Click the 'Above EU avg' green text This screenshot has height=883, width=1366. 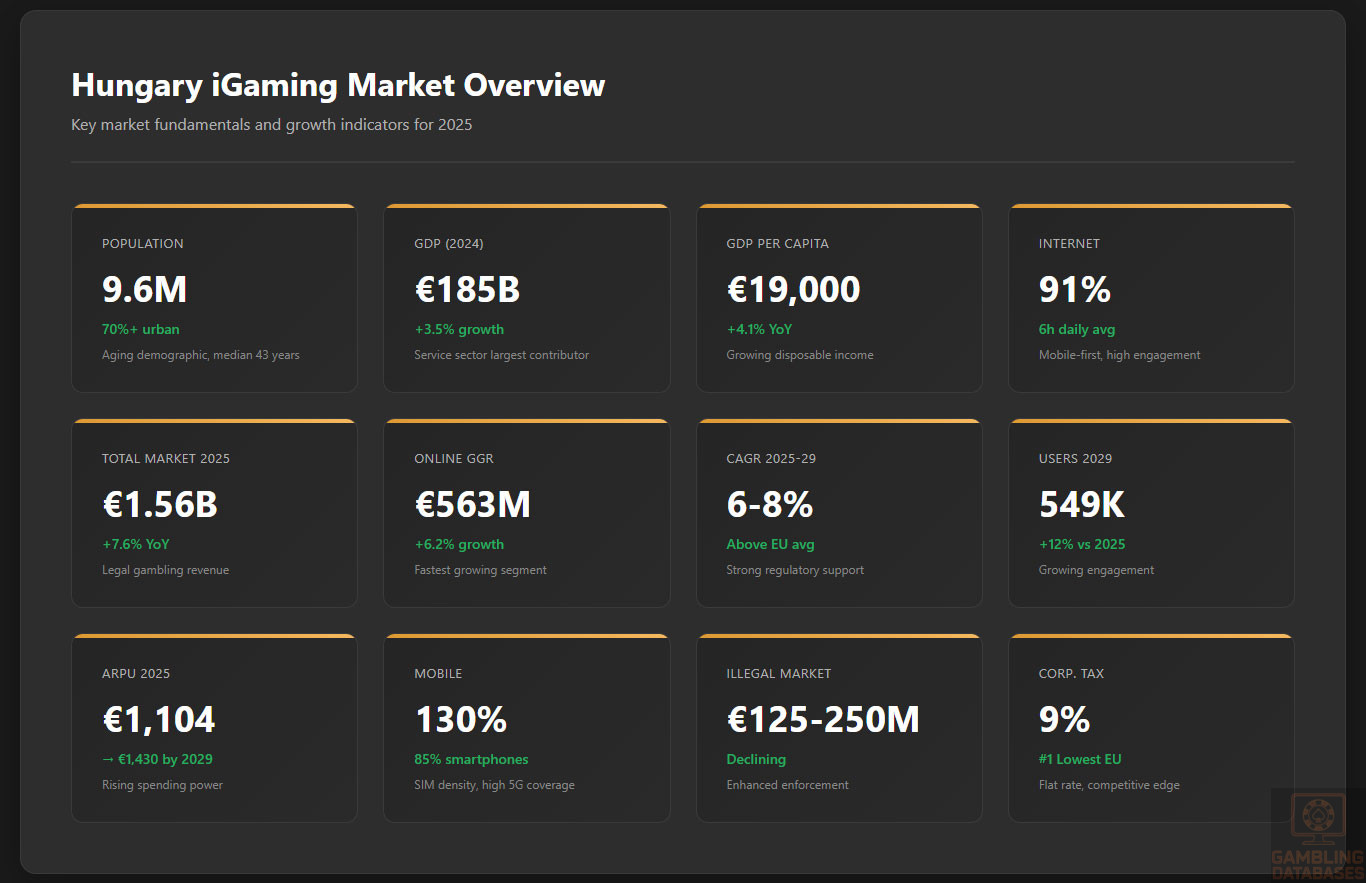(770, 544)
